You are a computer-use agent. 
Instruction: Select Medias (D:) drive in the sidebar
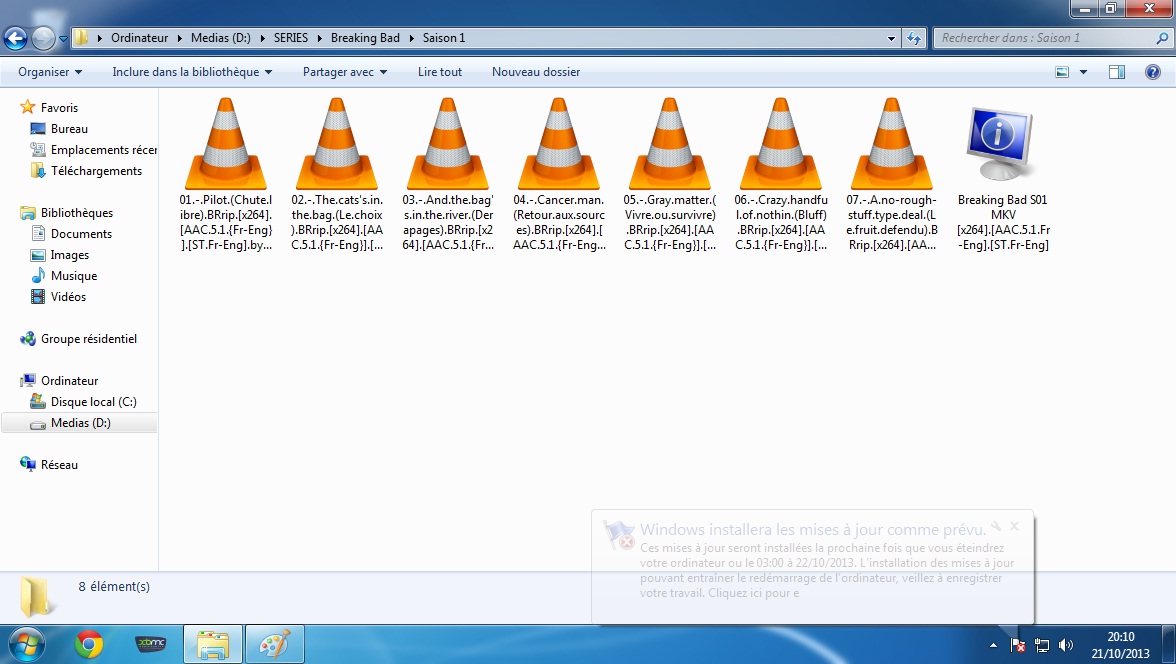80,422
